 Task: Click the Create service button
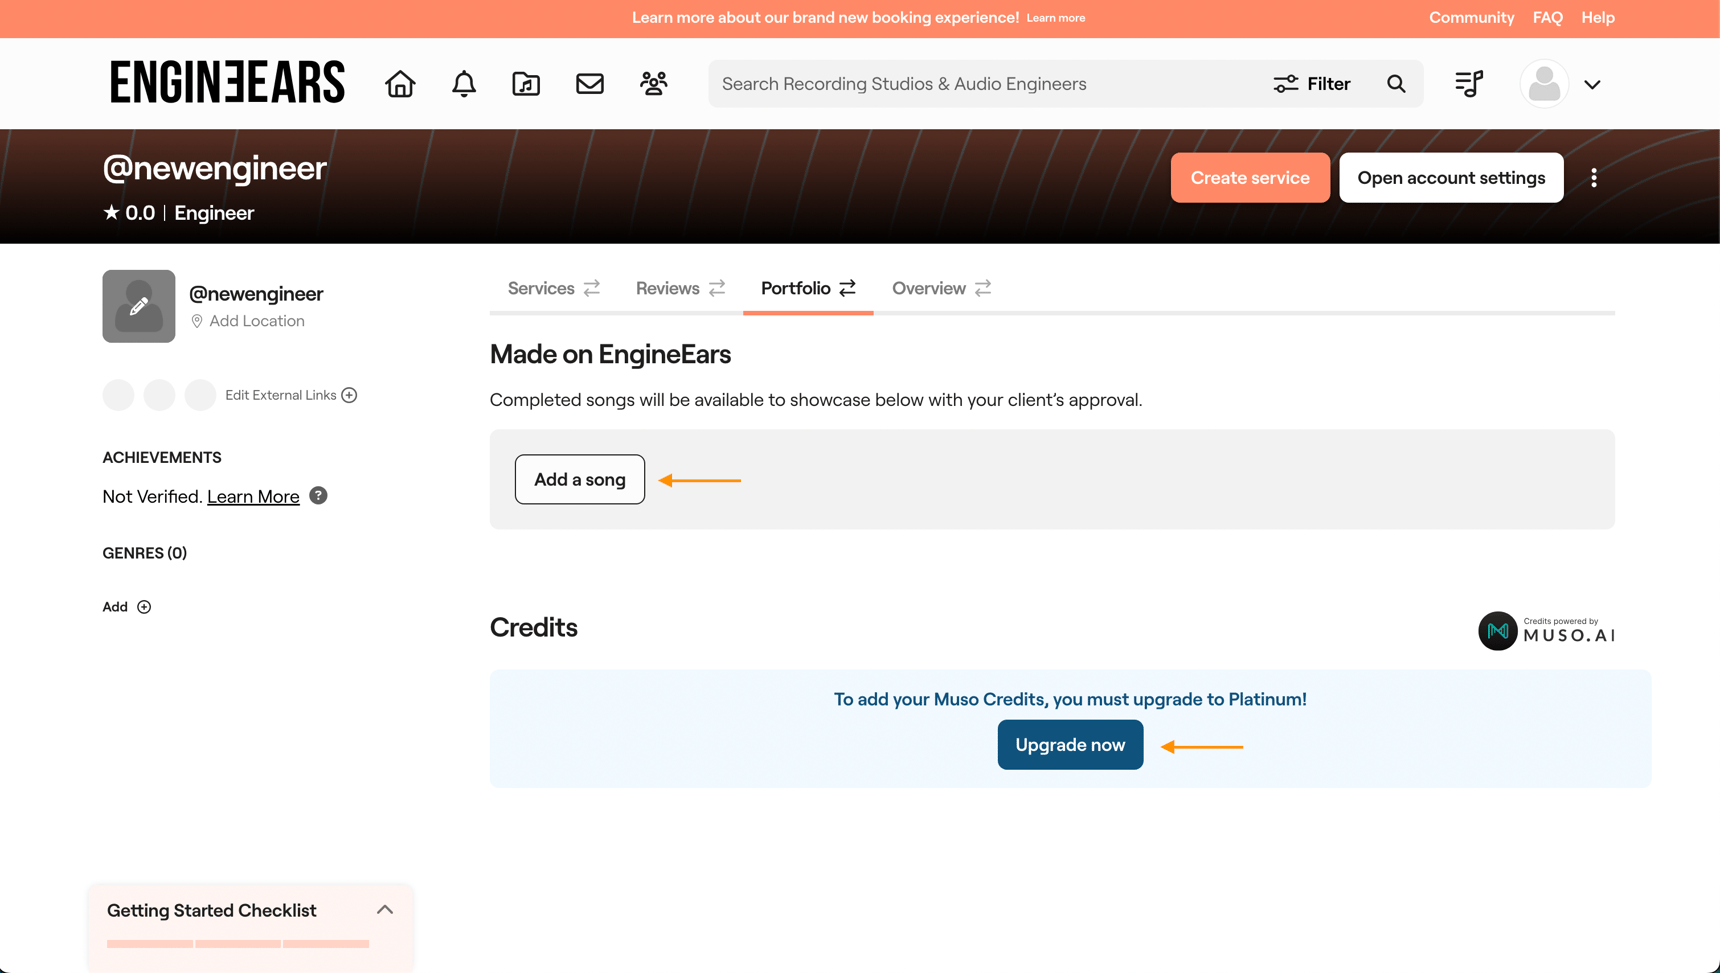(x=1250, y=177)
